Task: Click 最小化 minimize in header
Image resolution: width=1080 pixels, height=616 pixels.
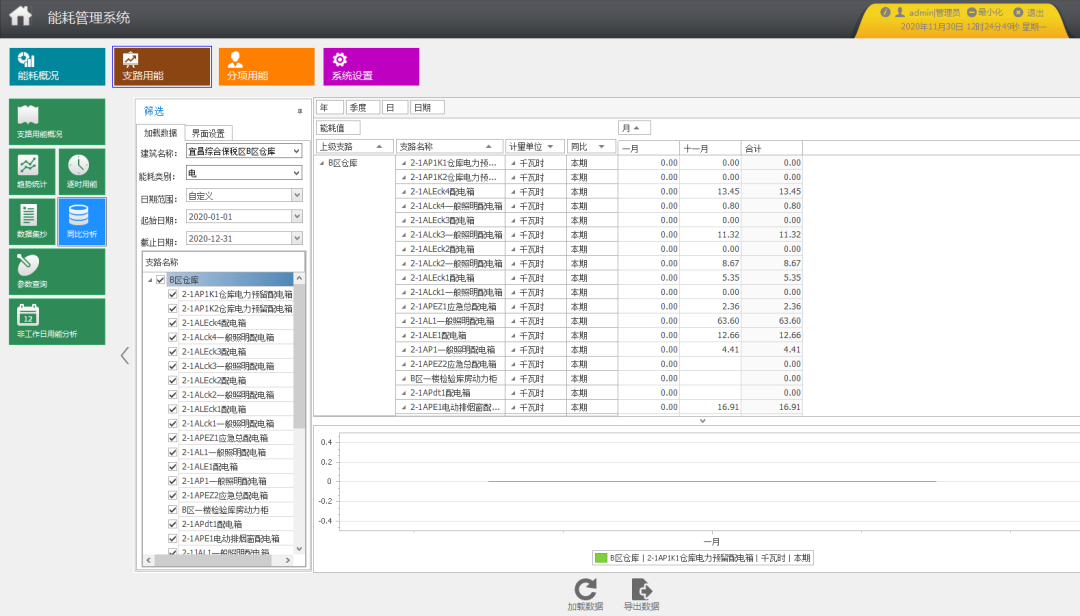Action: coord(985,12)
